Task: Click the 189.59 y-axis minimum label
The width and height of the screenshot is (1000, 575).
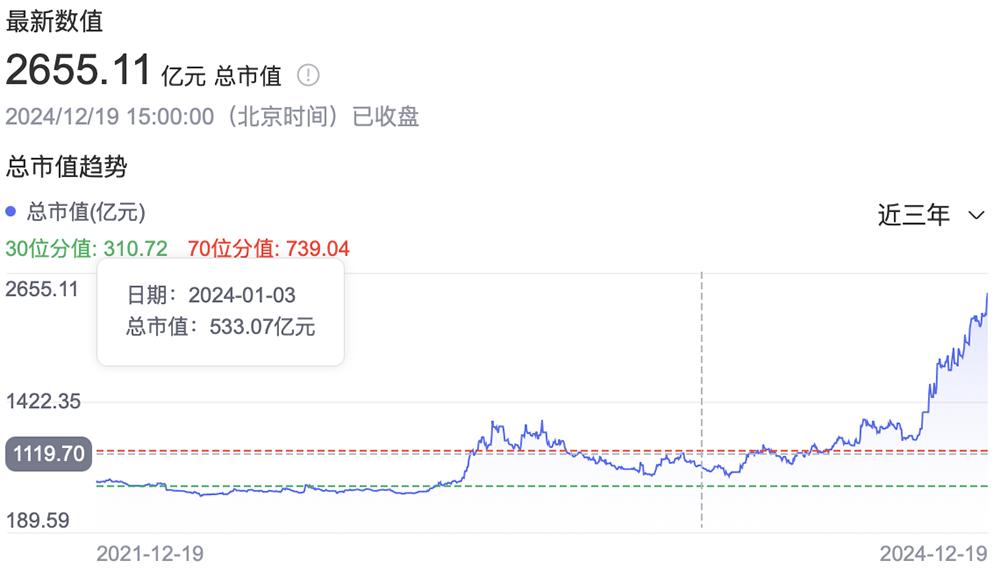Action: [x=37, y=520]
